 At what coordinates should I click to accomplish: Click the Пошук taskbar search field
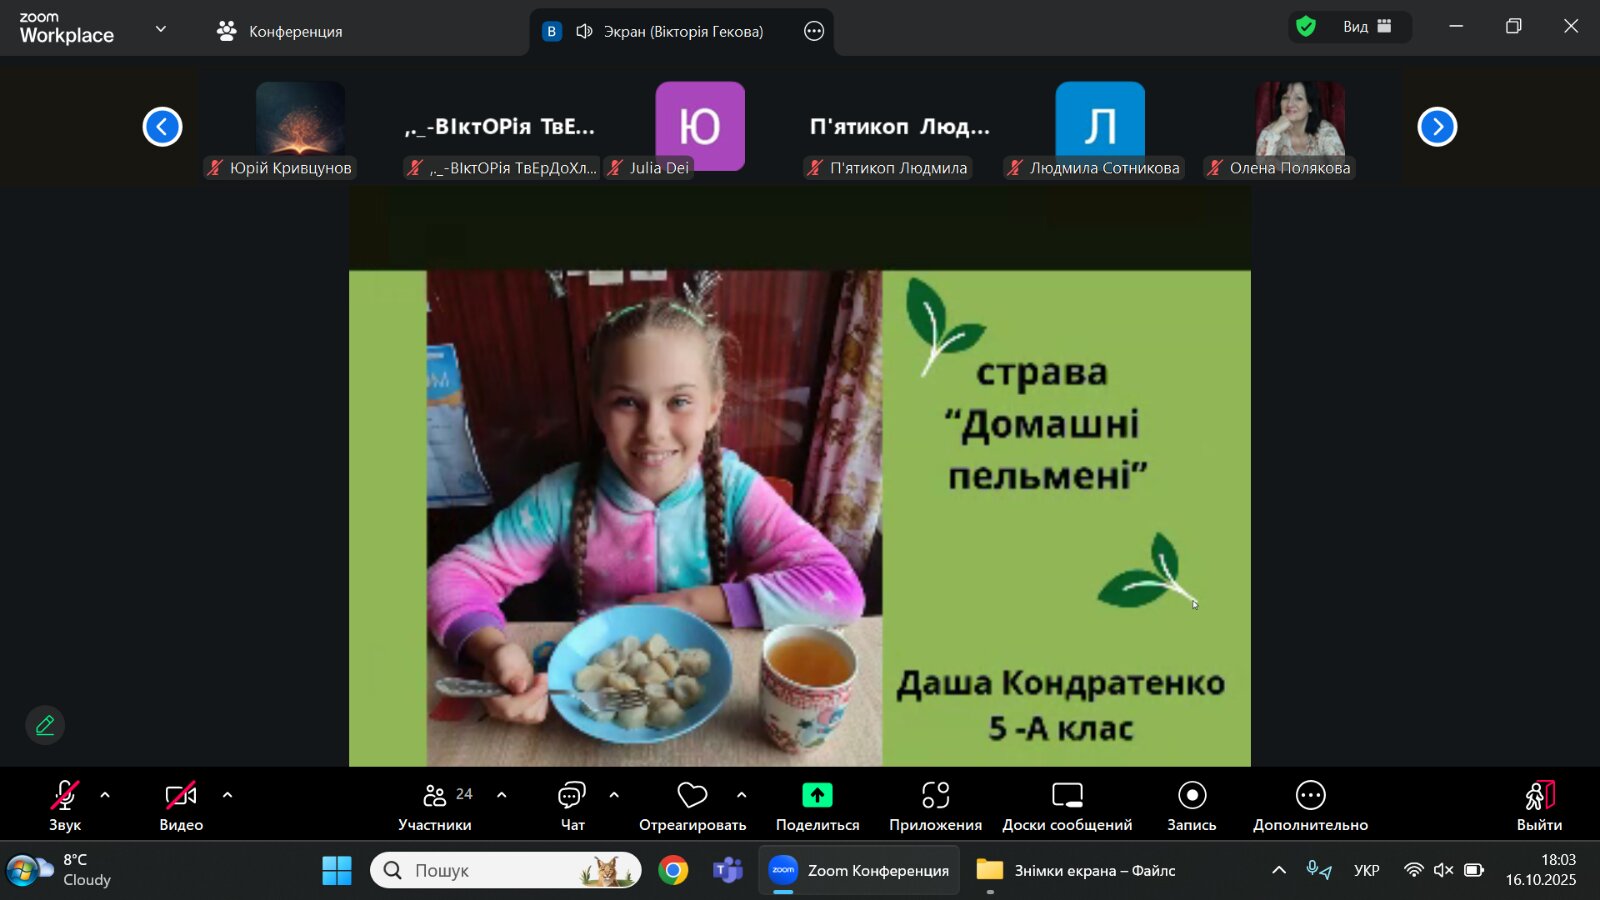point(505,870)
